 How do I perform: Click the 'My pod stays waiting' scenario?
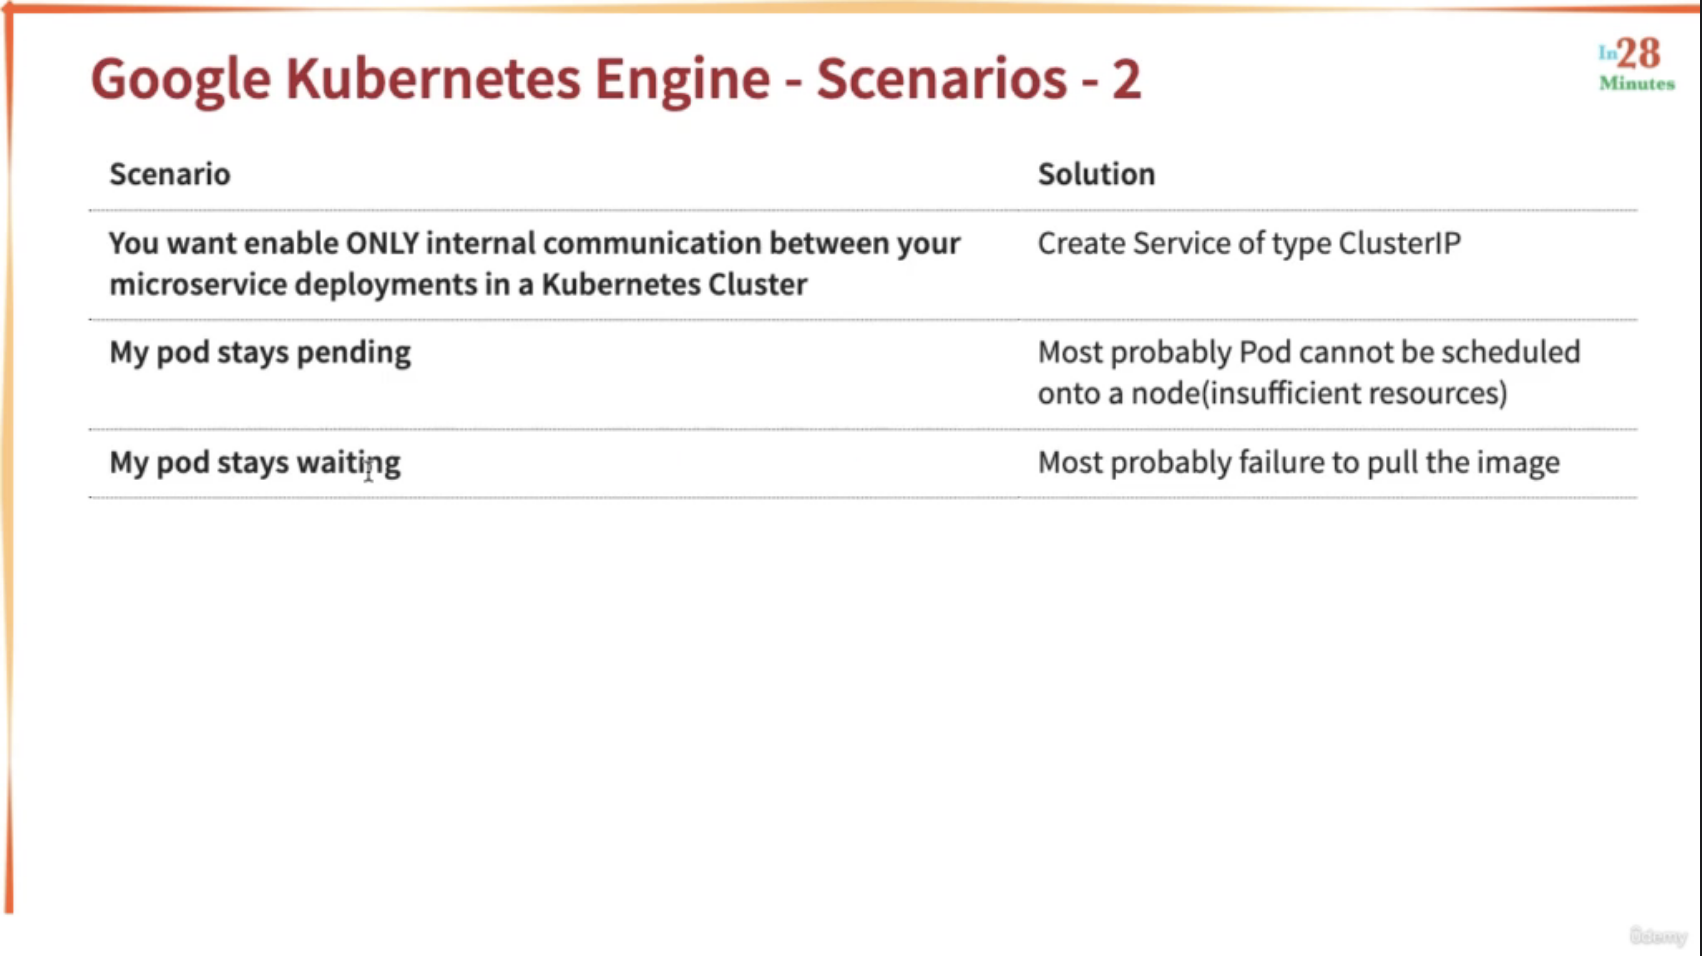click(255, 463)
